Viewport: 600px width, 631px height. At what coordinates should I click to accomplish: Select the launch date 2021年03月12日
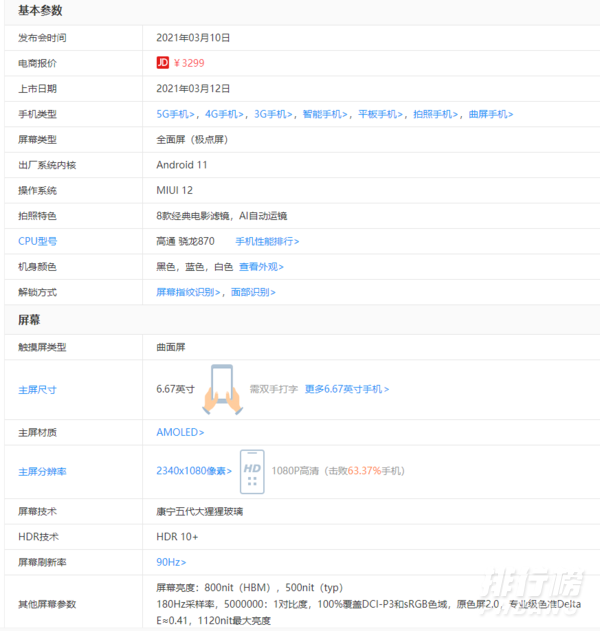[x=193, y=89]
